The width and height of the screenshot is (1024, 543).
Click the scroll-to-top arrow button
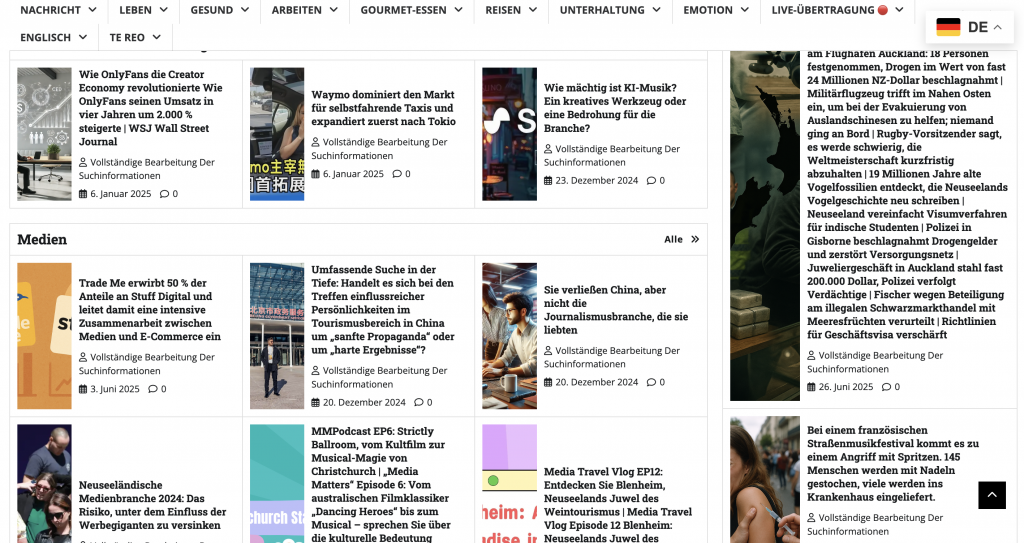991,495
